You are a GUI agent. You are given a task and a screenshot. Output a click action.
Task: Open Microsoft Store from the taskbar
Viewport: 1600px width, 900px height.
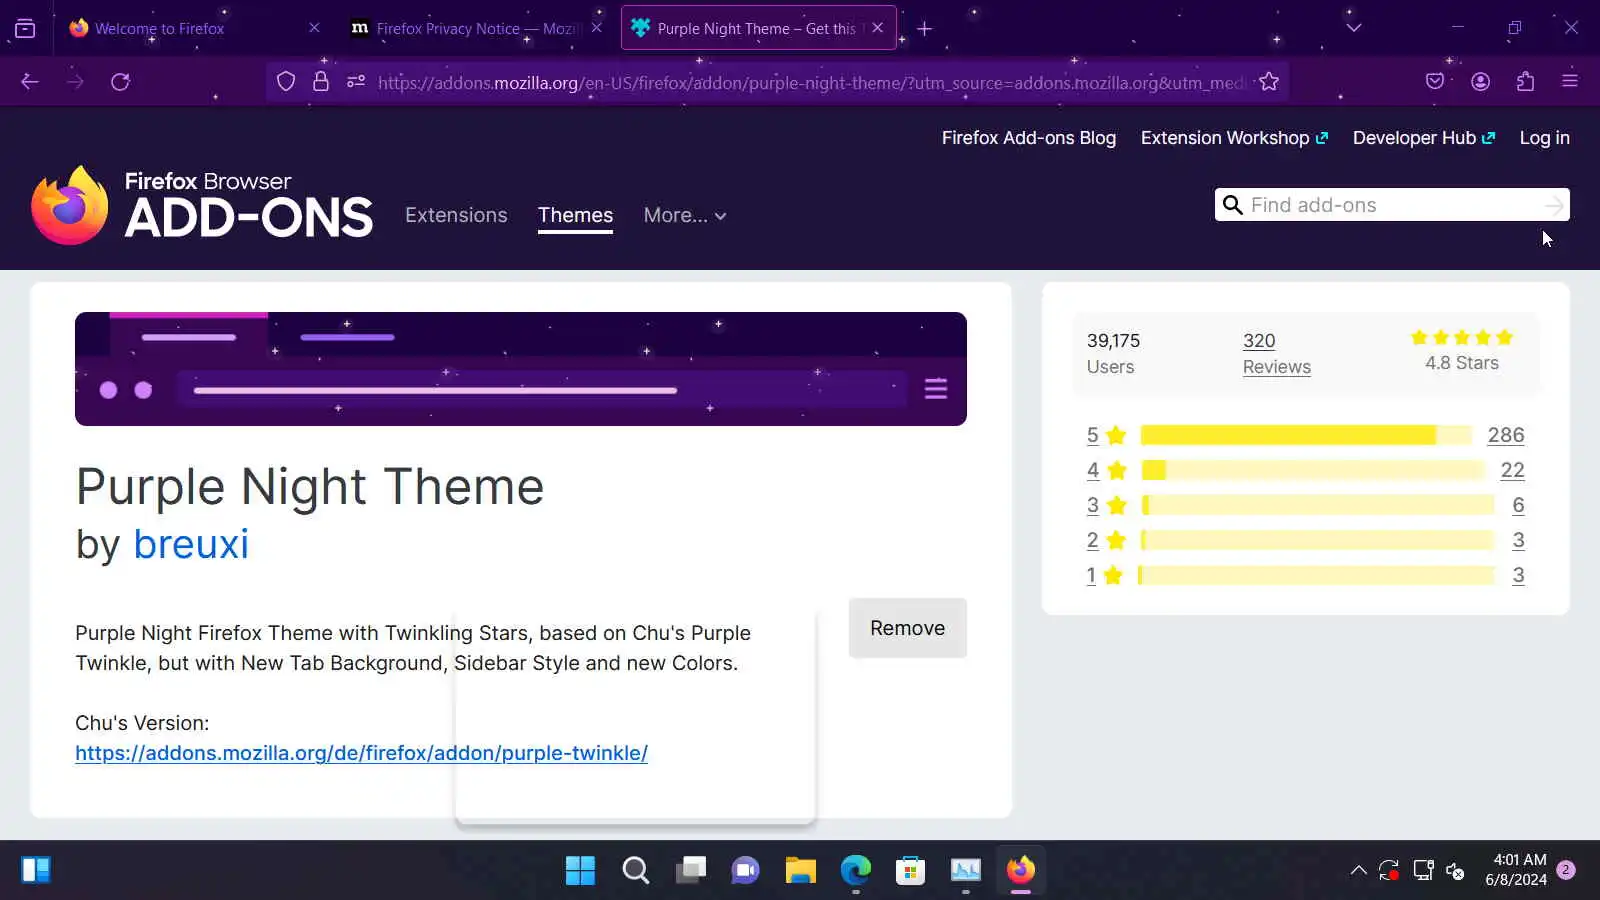[x=910, y=870]
